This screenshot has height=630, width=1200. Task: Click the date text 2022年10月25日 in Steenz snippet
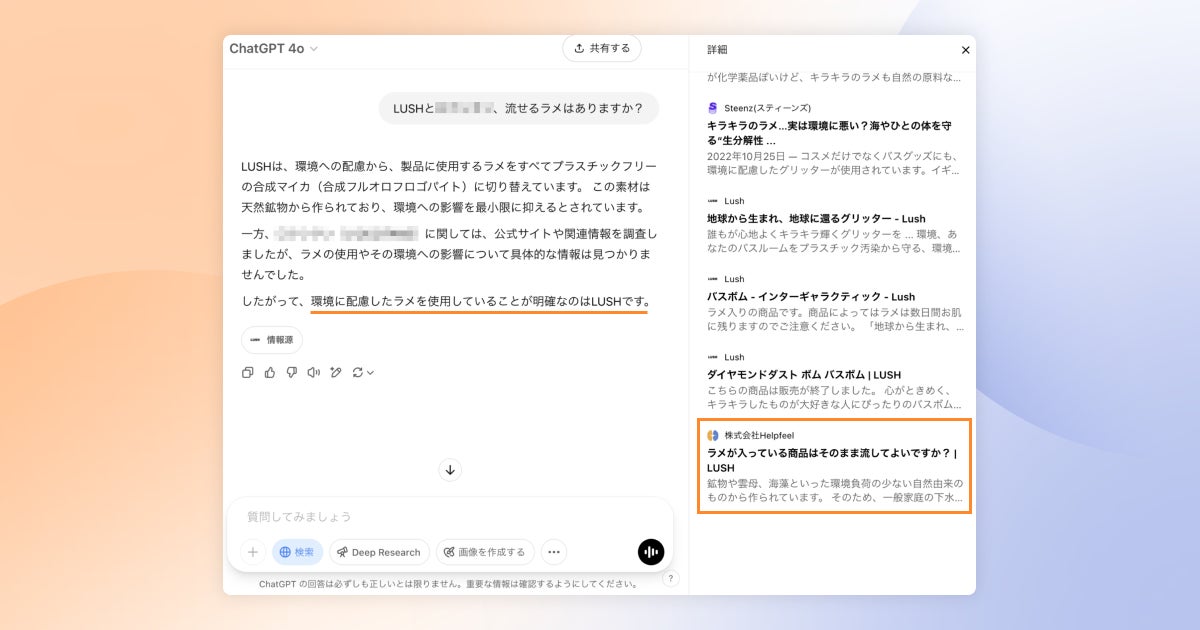(746, 155)
